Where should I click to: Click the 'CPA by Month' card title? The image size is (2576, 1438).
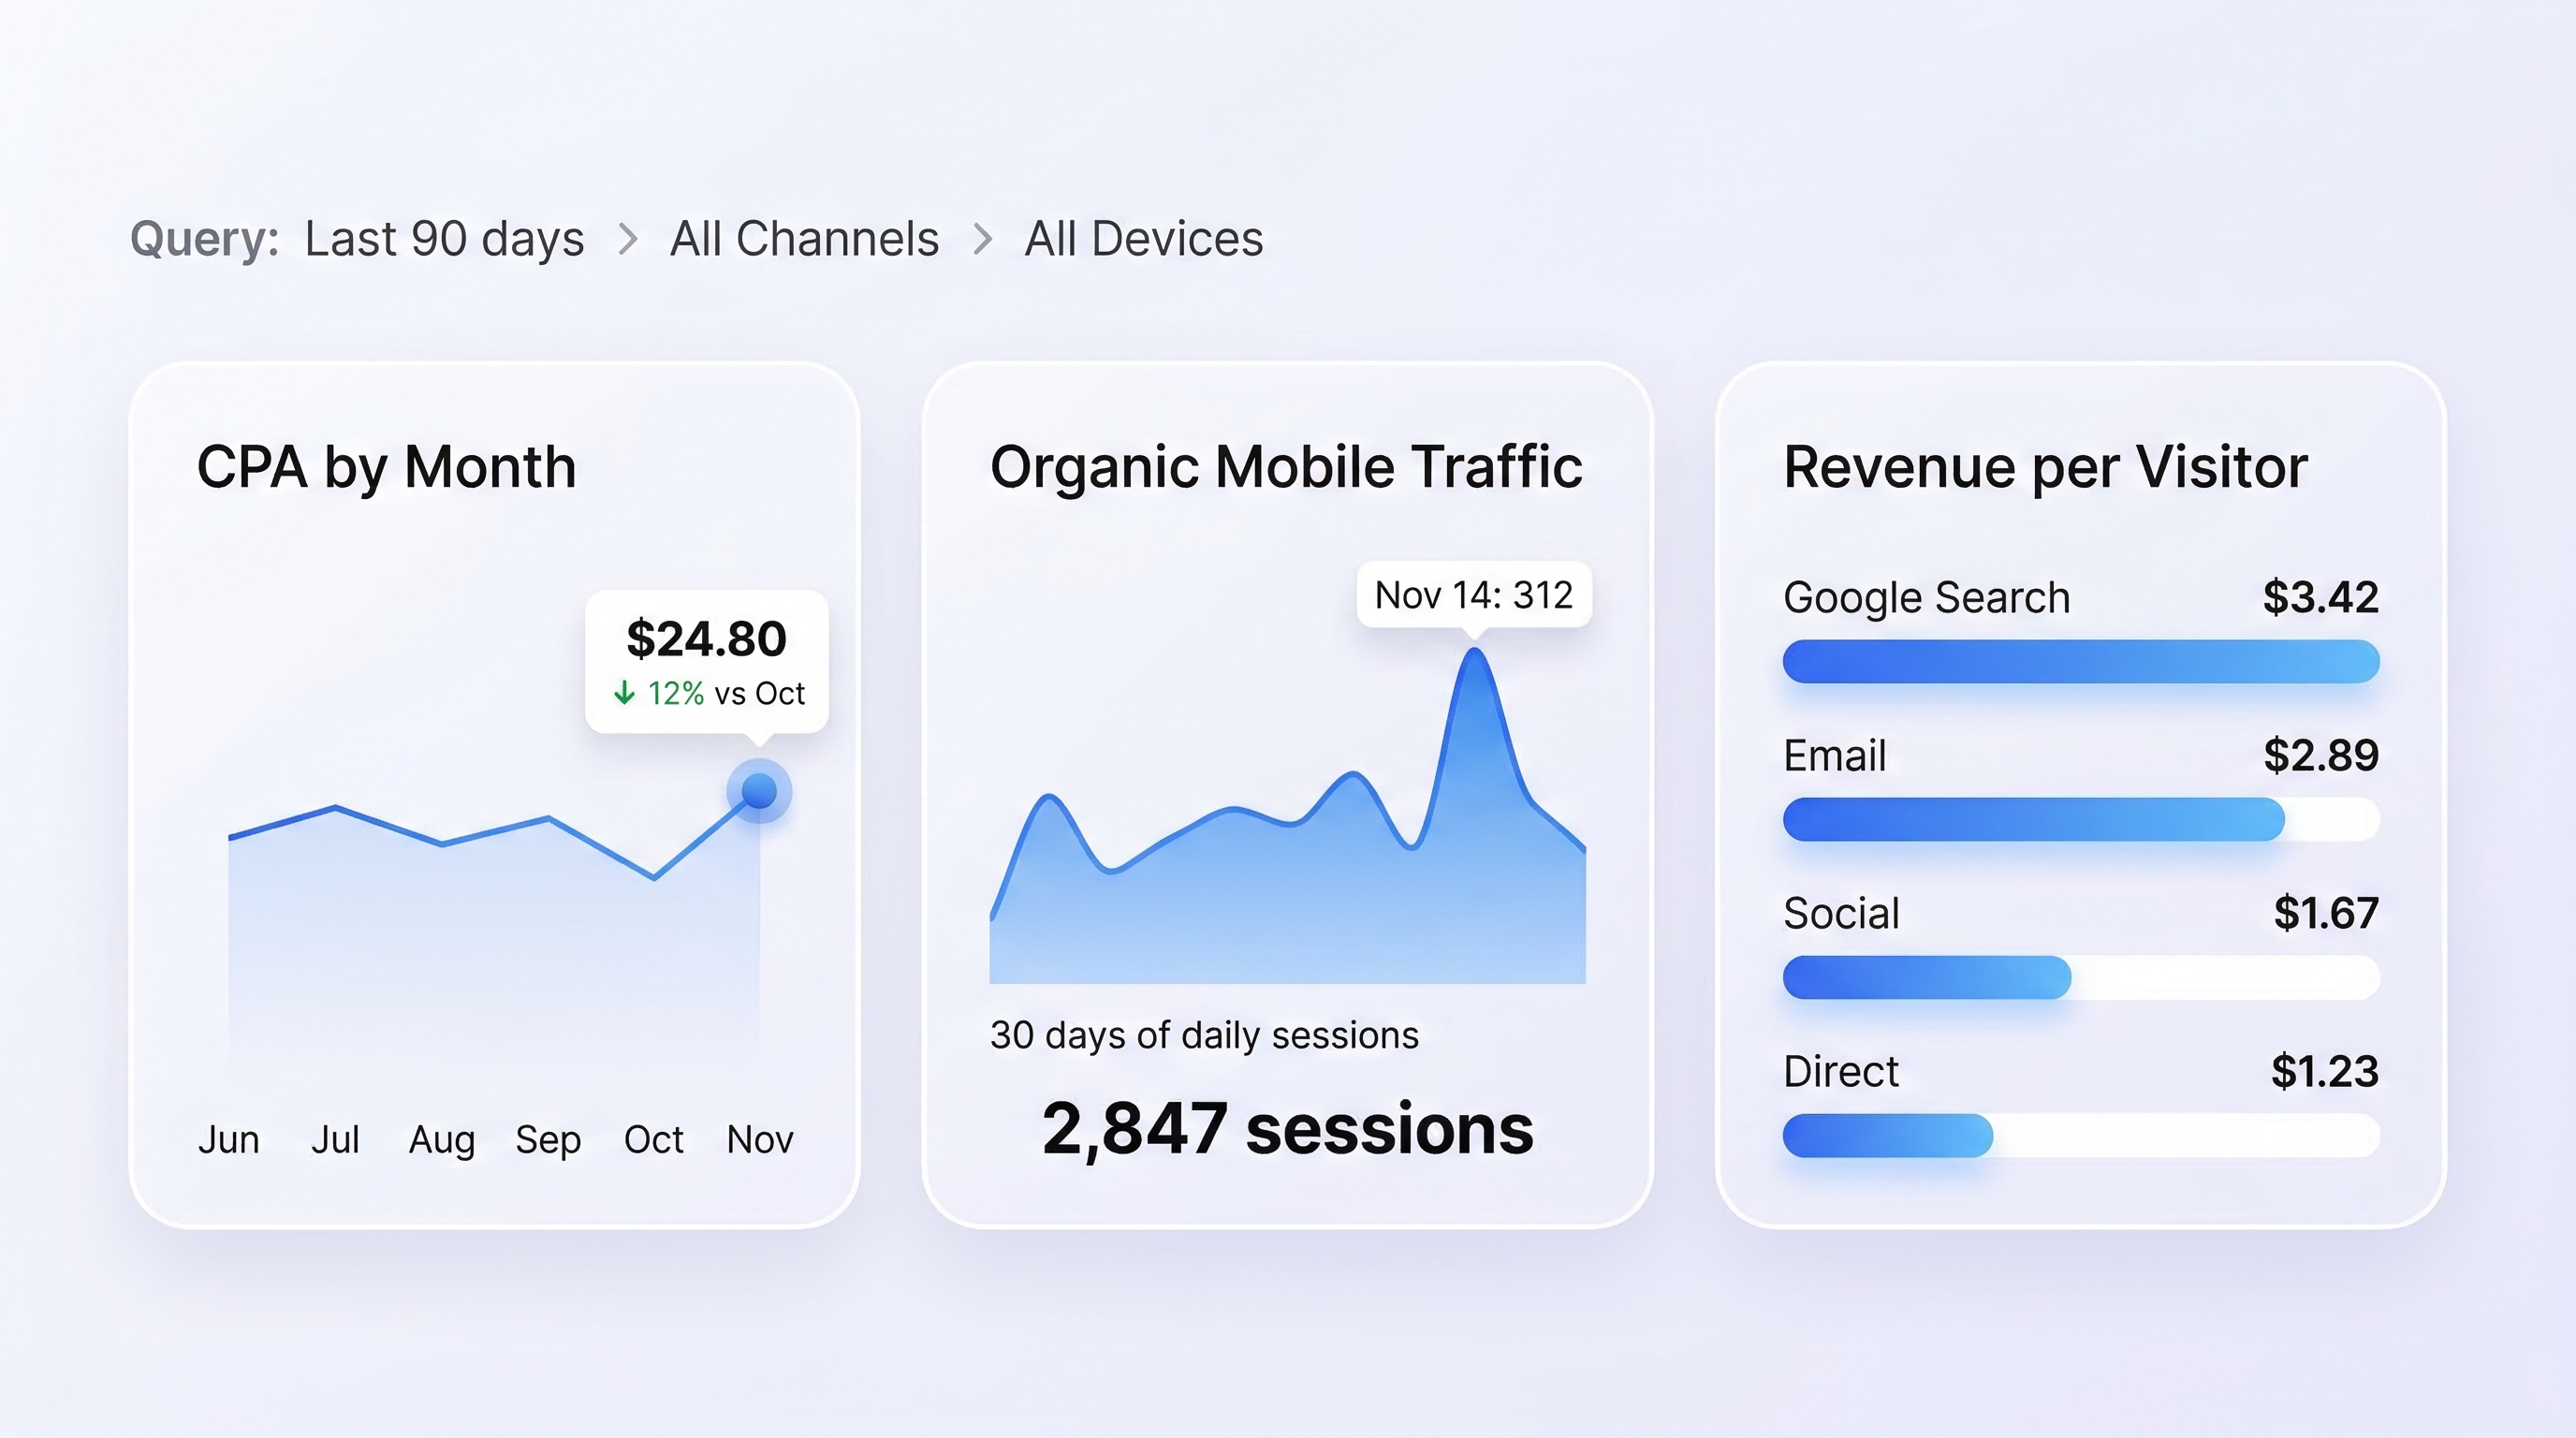(386, 467)
